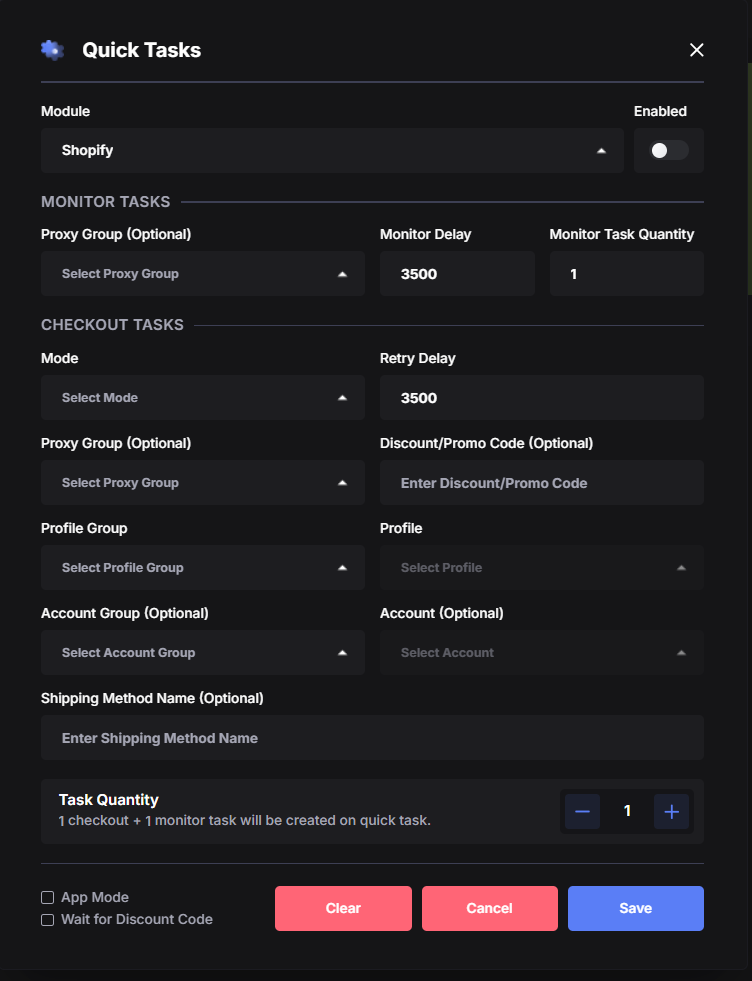Enable Wait for Discount Code checkbox
The height and width of the screenshot is (981, 752).
pyautogui.click(x=48, y=920)
